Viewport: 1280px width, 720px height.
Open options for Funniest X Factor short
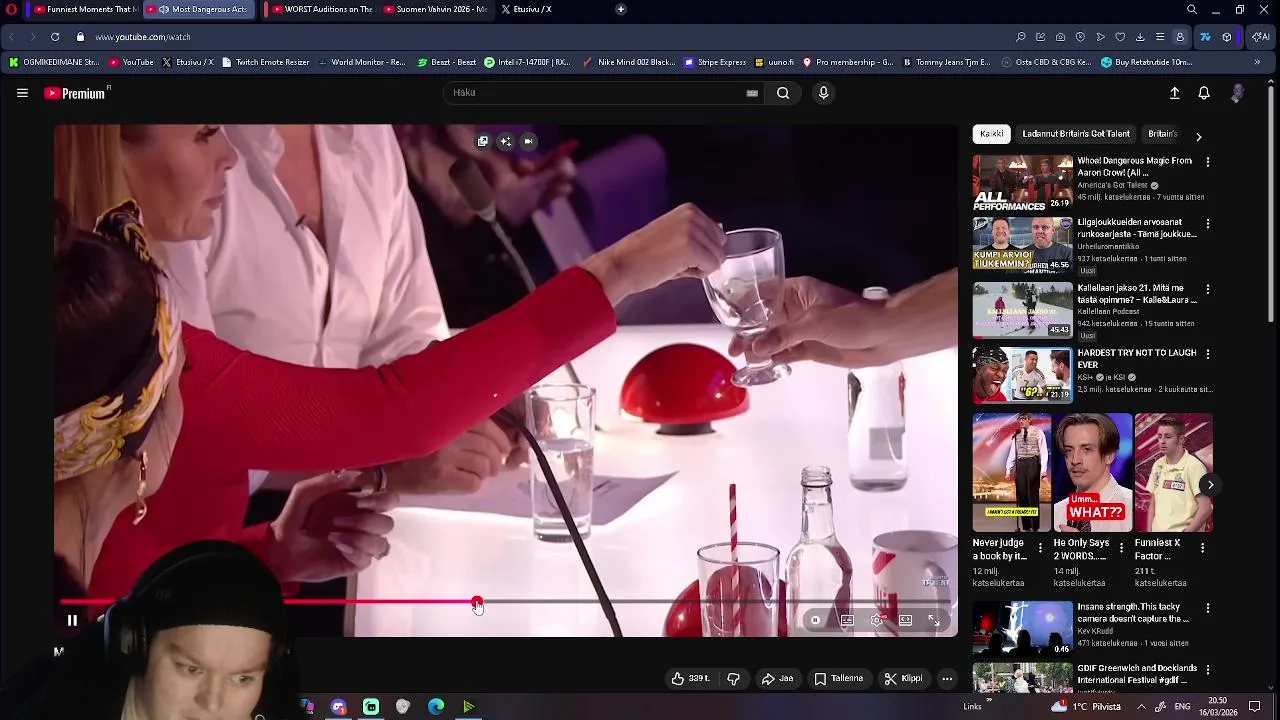coord(1202,549)
